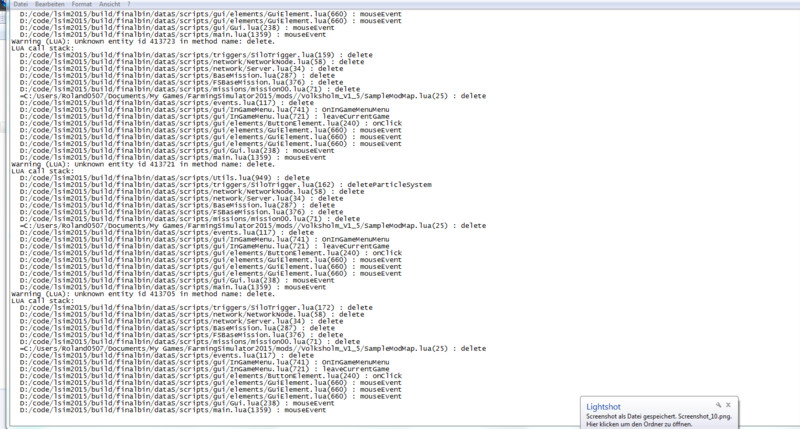Click InGameMenu.lua(721) leaveCurrentGame line below warning 413721
Screen dimensions: 800x429
pyautogui.click(x=205, y=246)
